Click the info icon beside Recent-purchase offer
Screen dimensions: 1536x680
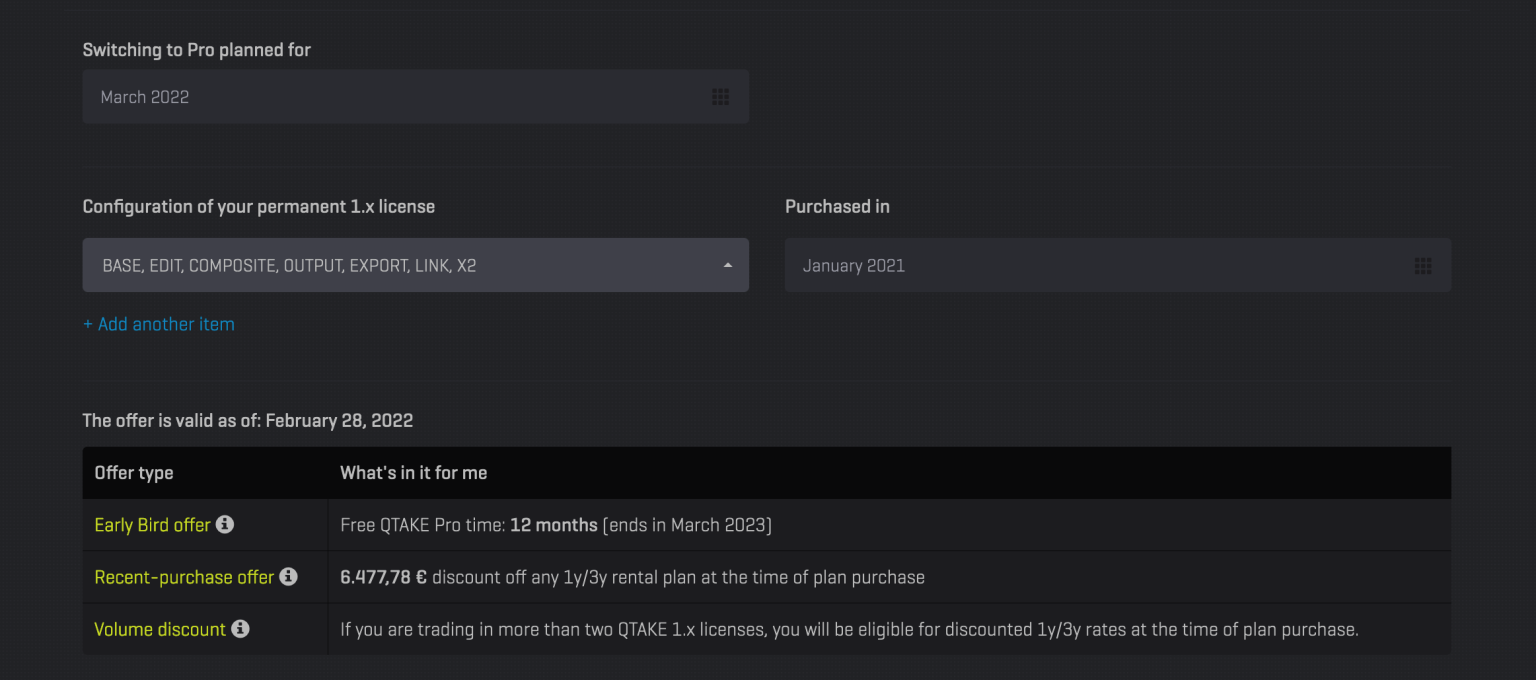(289, 577)
